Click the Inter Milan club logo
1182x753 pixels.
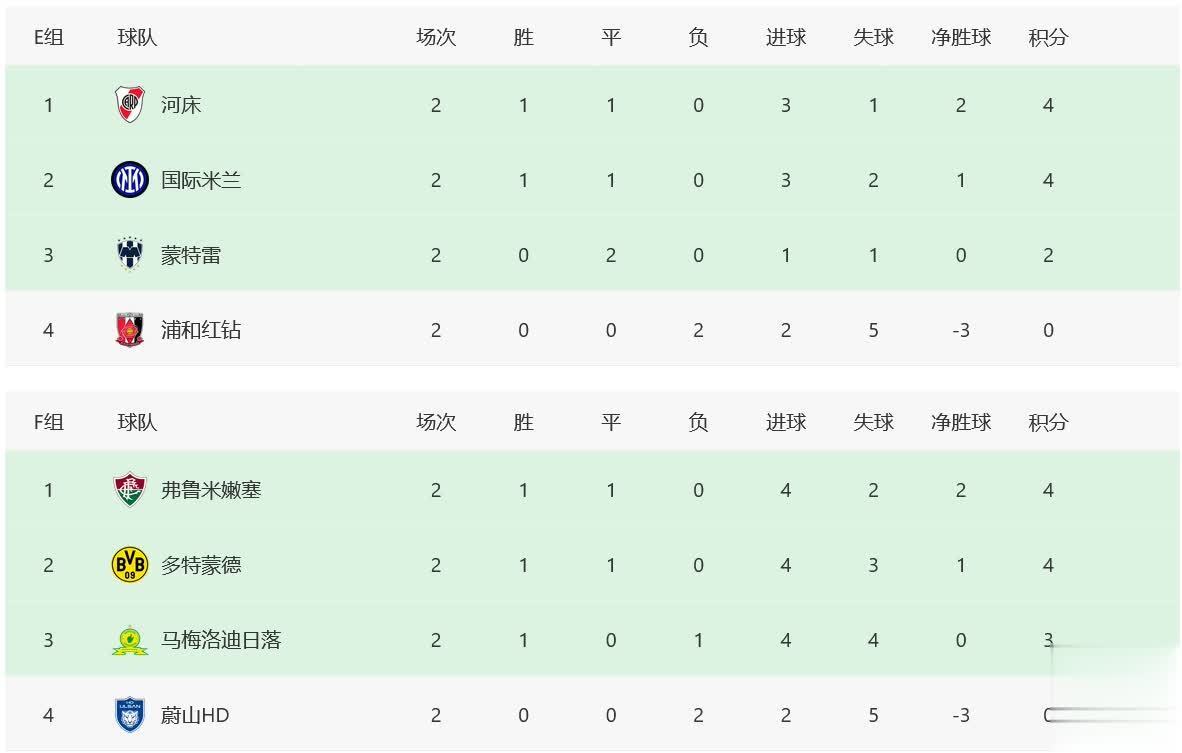129,180
